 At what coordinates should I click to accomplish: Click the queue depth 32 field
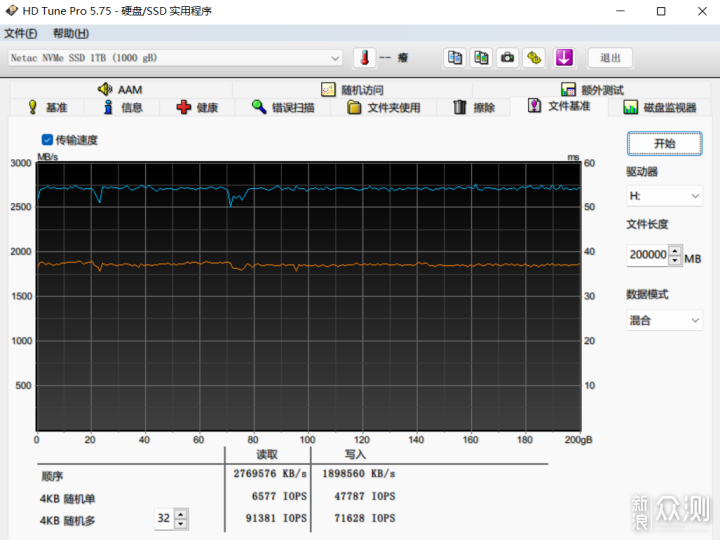(x=163, y=518)
